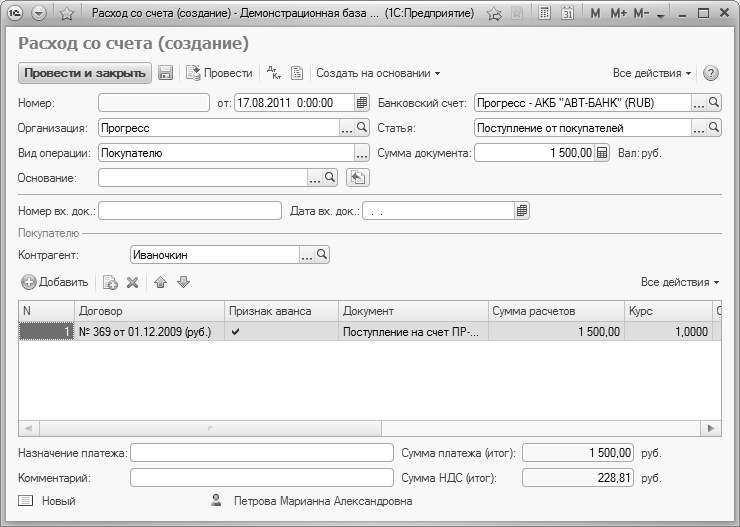
Task: Add to favorites with star icon
Action: (x=66, y=15)
